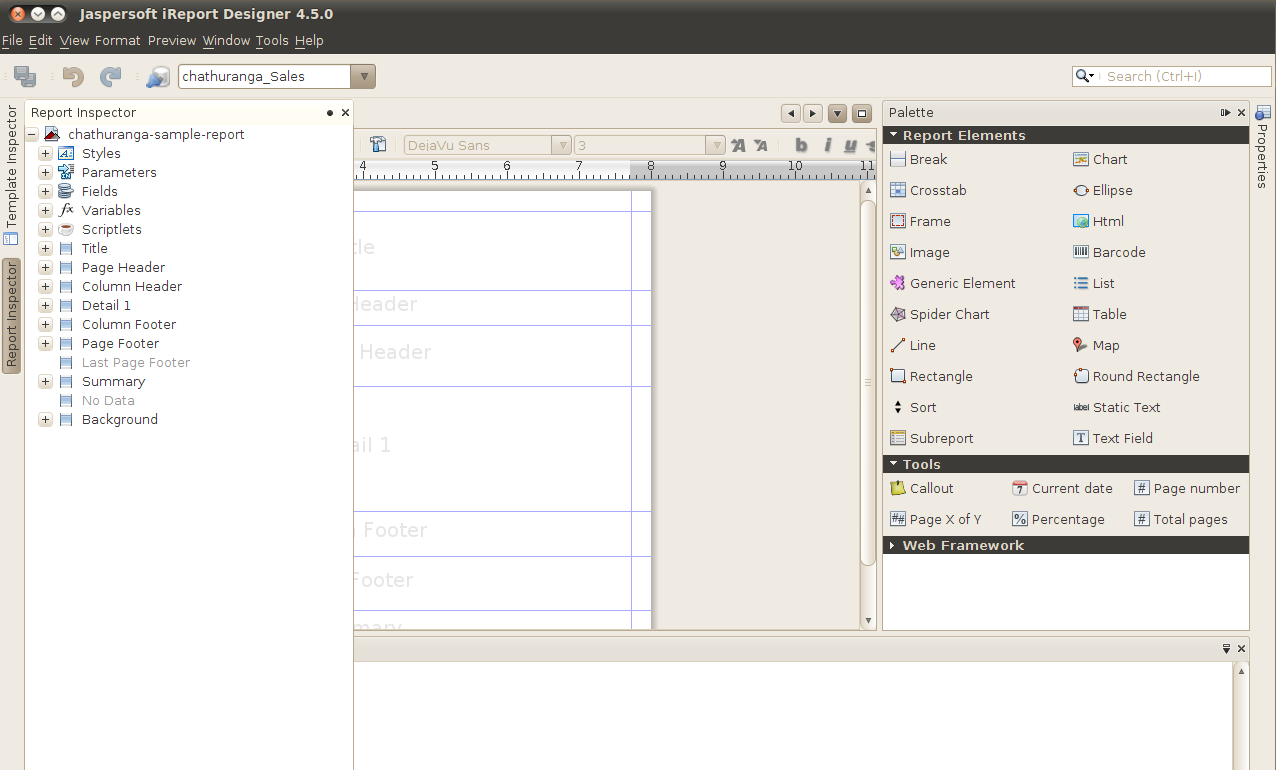The width and height of the screenshot is (1276, 770).
Task: Open the Preview menu
Action: (x=172, y=41)
